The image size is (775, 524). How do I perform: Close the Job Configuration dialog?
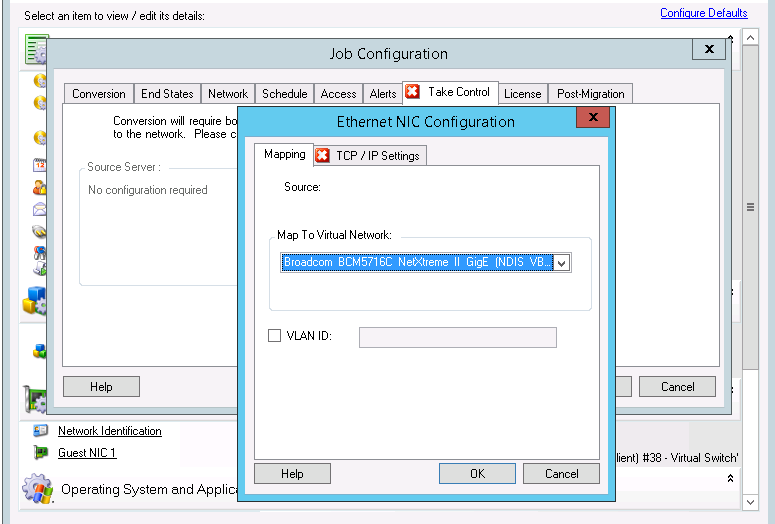coord(709,49)
